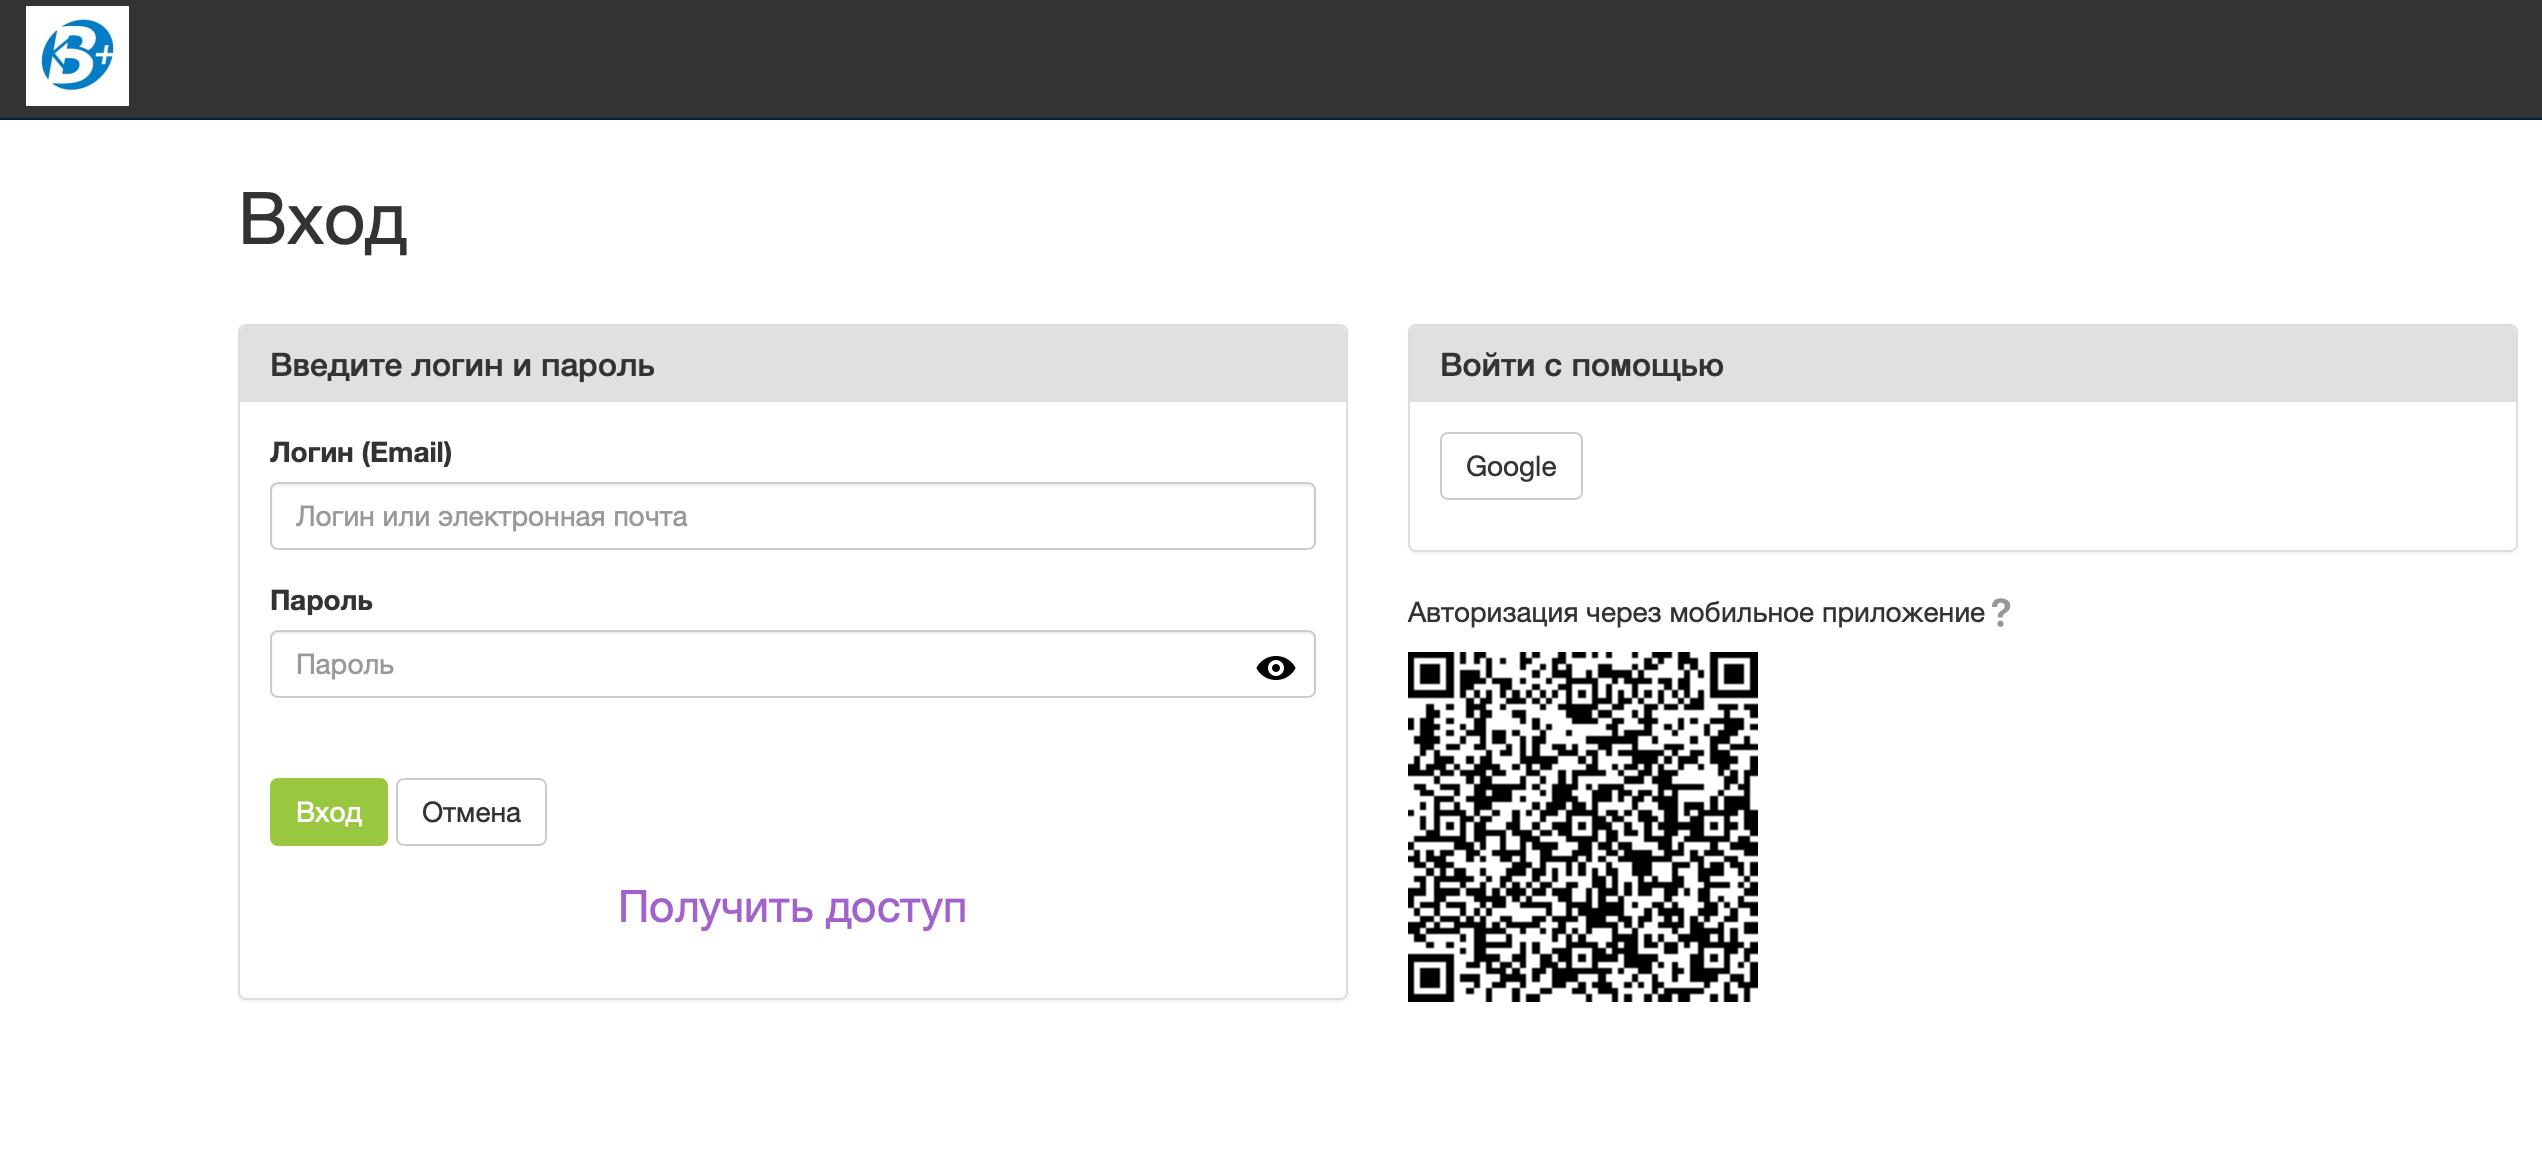Click the bold Пароль field label
Screen dimensions: 2542x1162
(x=321, y=601)
